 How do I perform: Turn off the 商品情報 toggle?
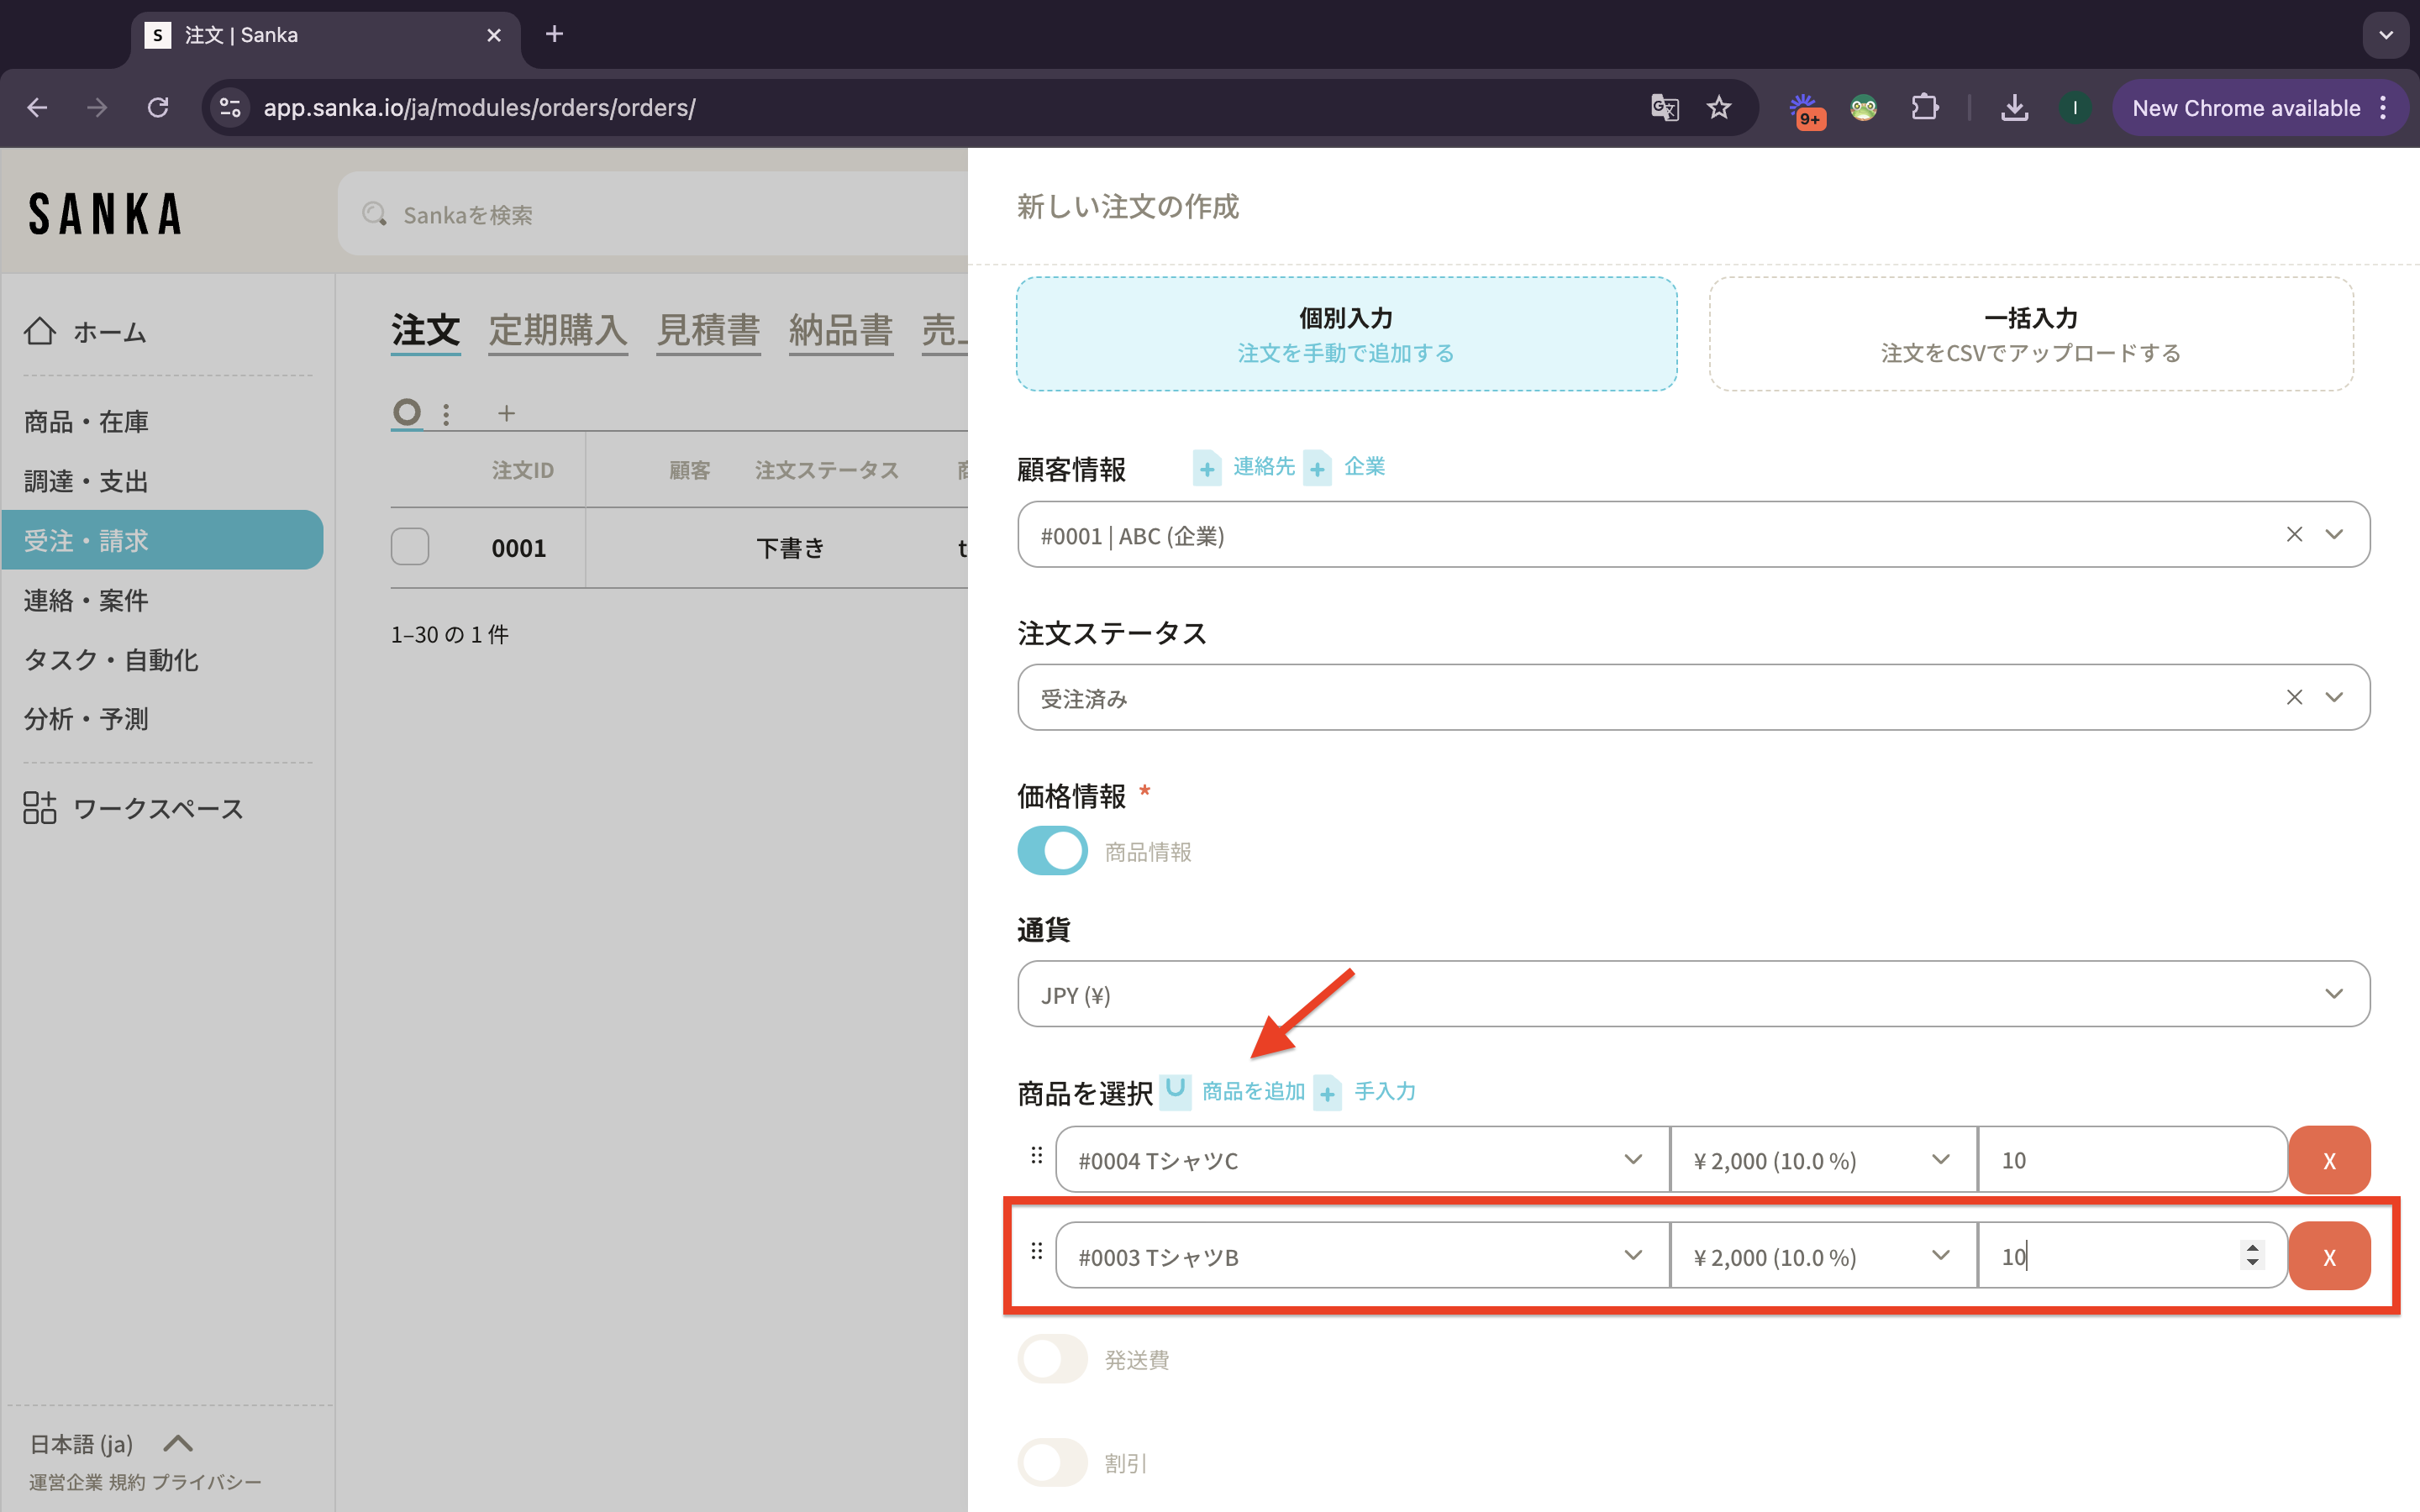[1052, 851]
